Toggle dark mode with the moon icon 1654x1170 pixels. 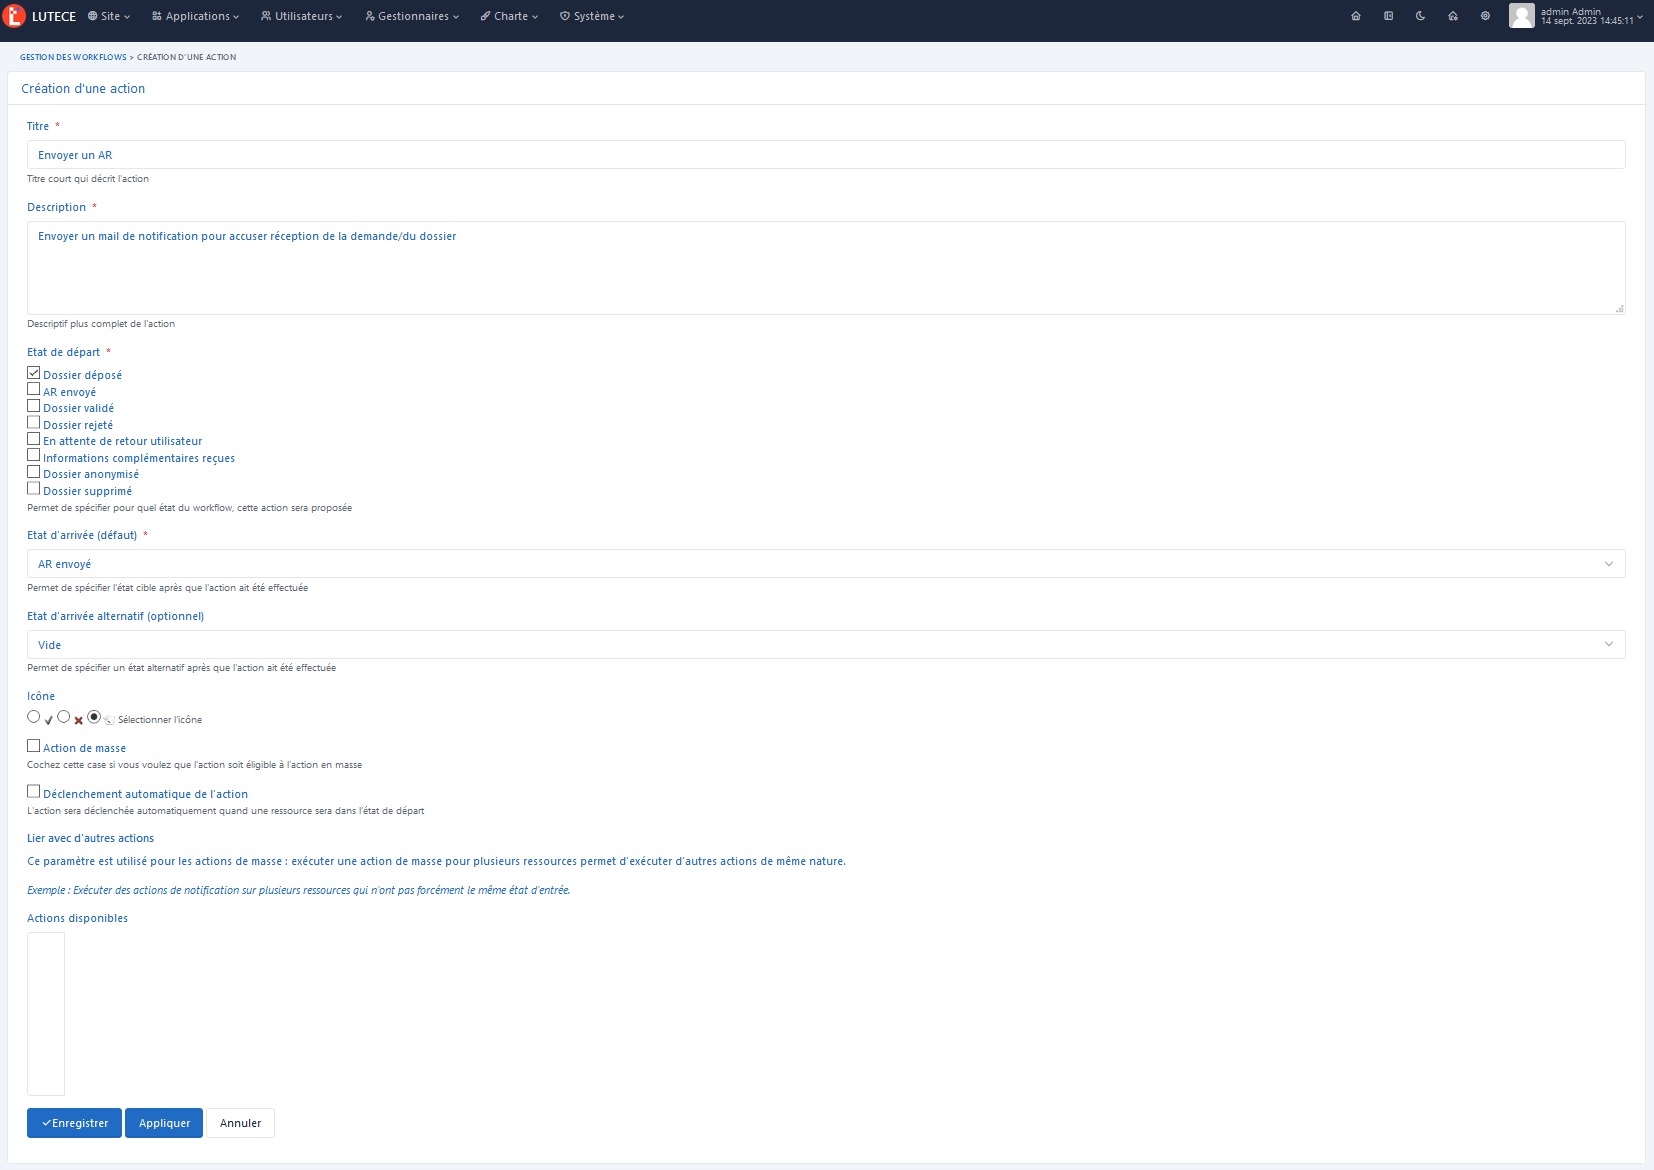(x=1421, y=16)
